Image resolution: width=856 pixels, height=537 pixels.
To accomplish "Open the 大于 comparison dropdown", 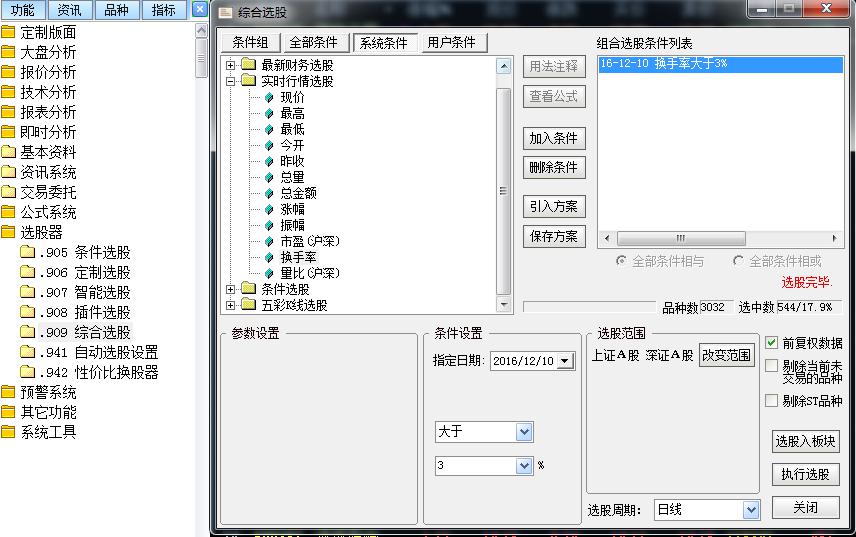I will coord(524,432).
